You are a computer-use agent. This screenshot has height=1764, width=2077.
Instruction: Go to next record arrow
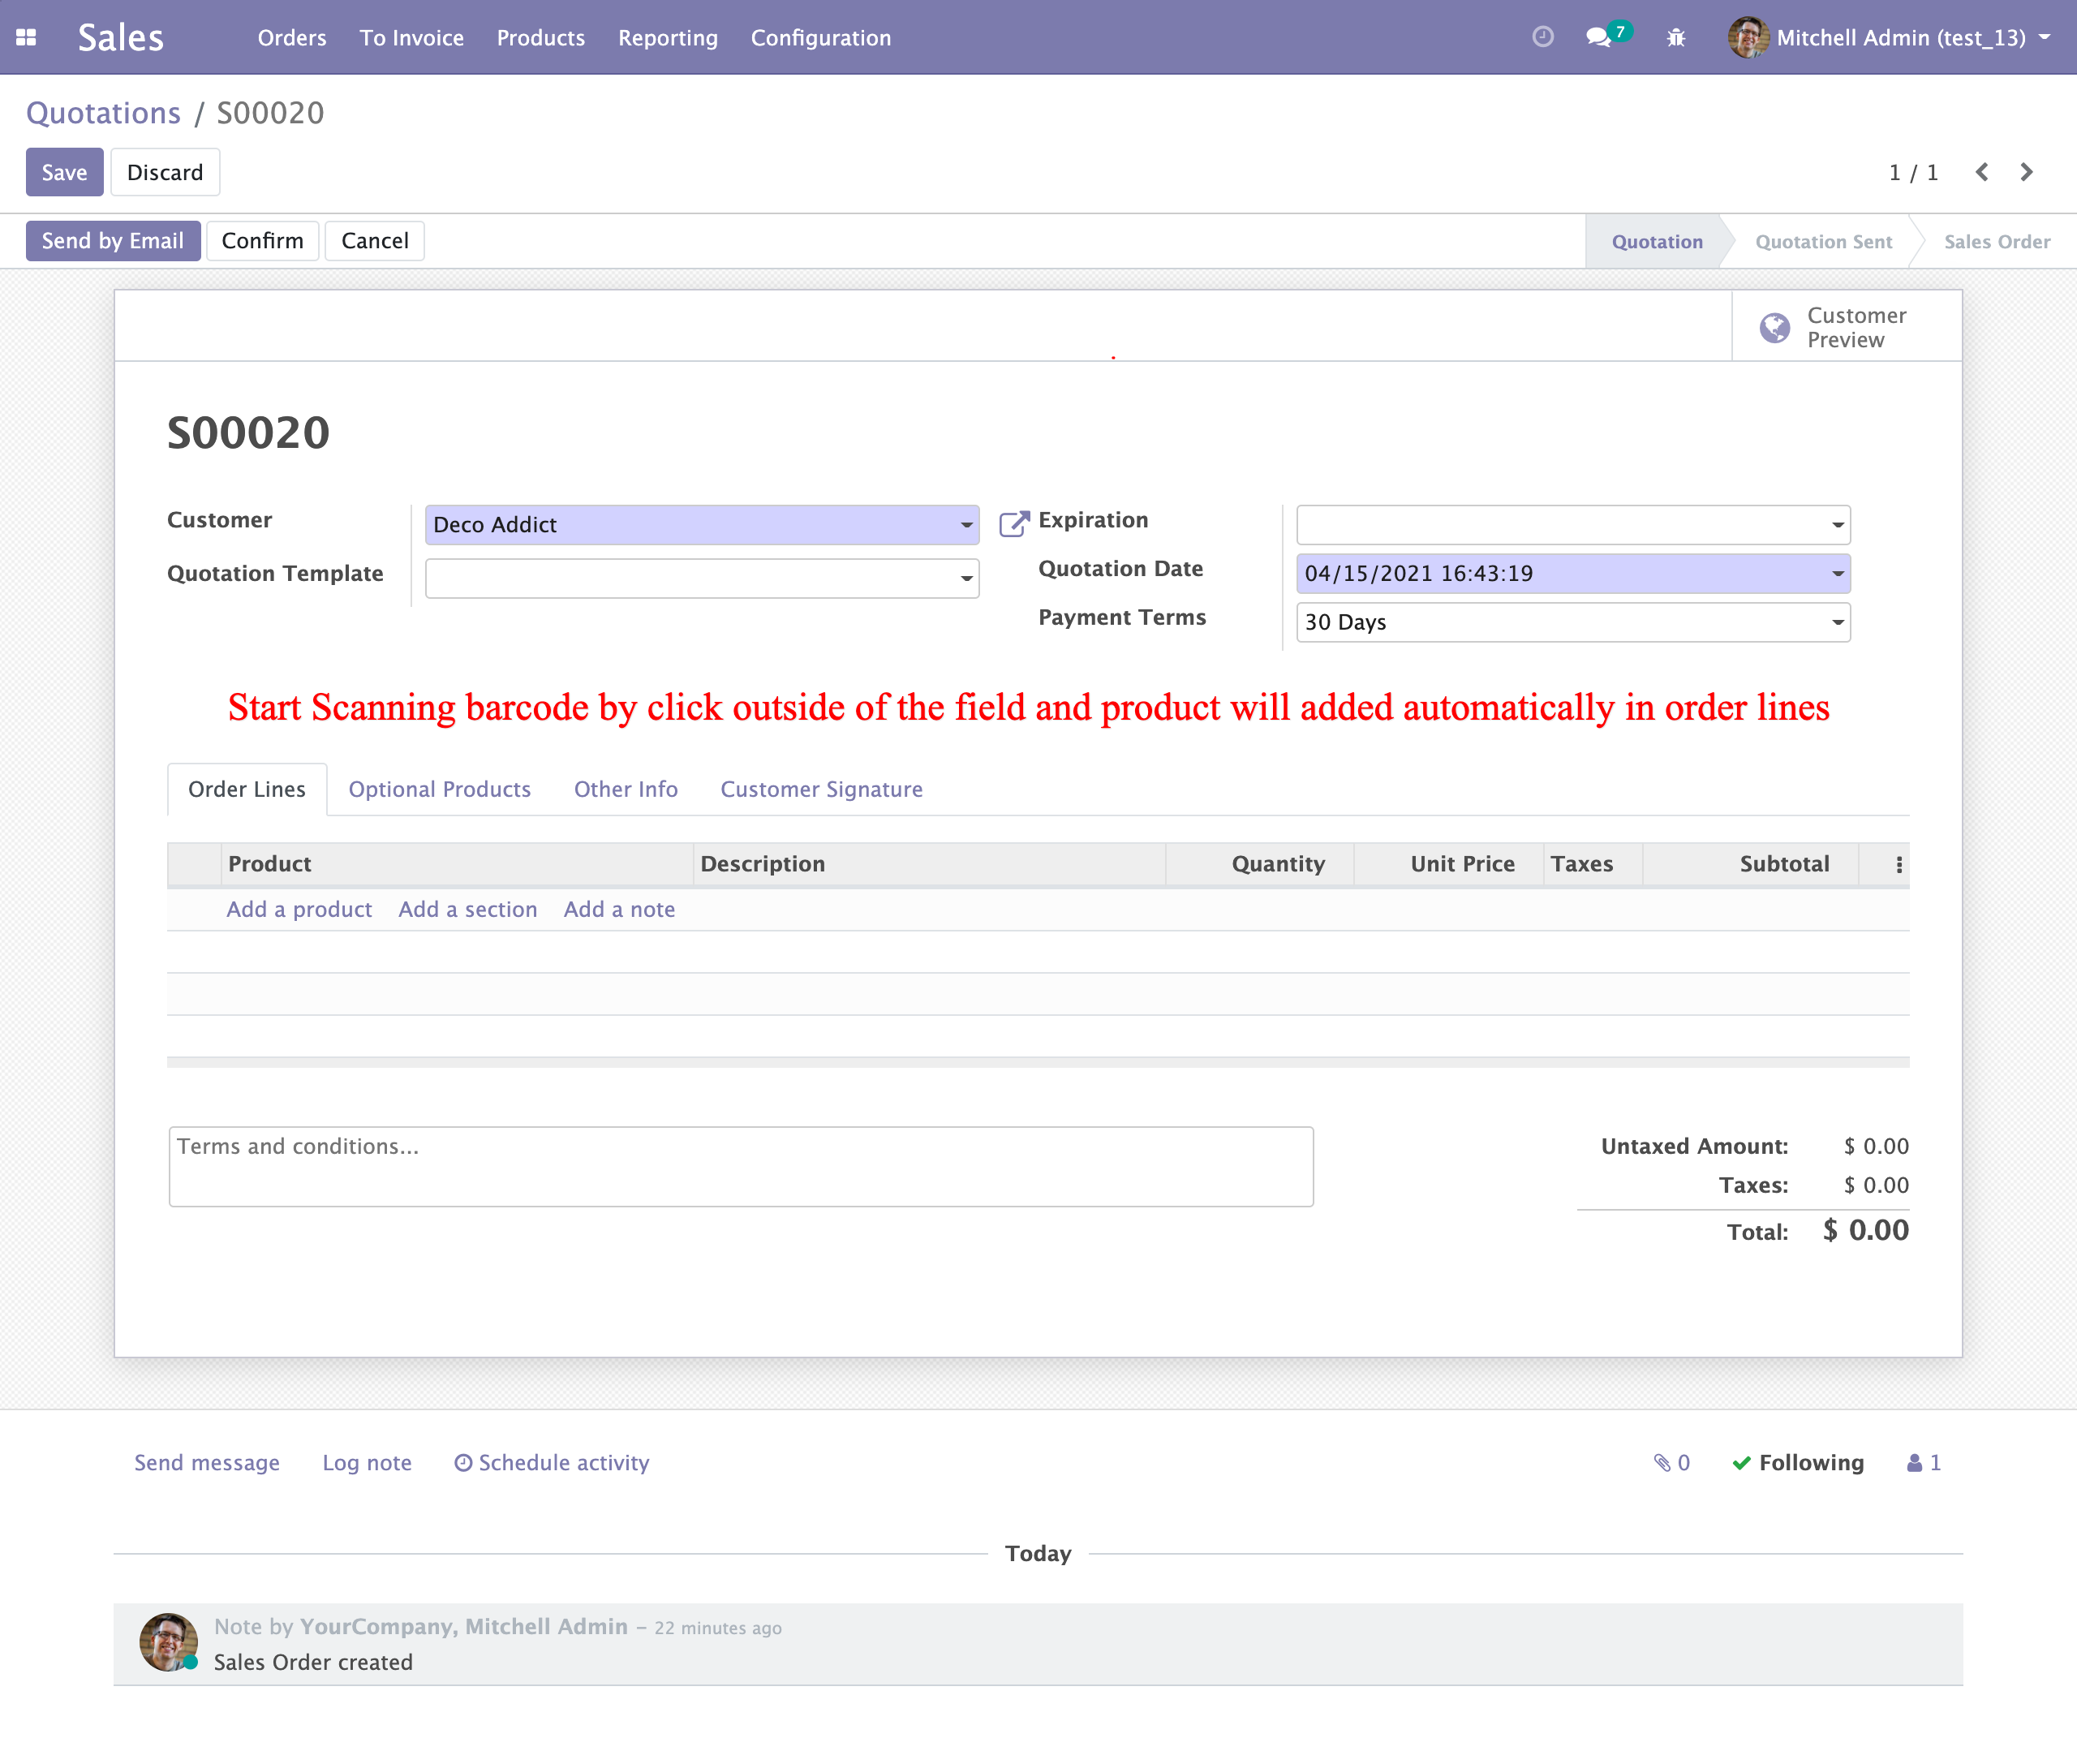(x=2026, y=172)
